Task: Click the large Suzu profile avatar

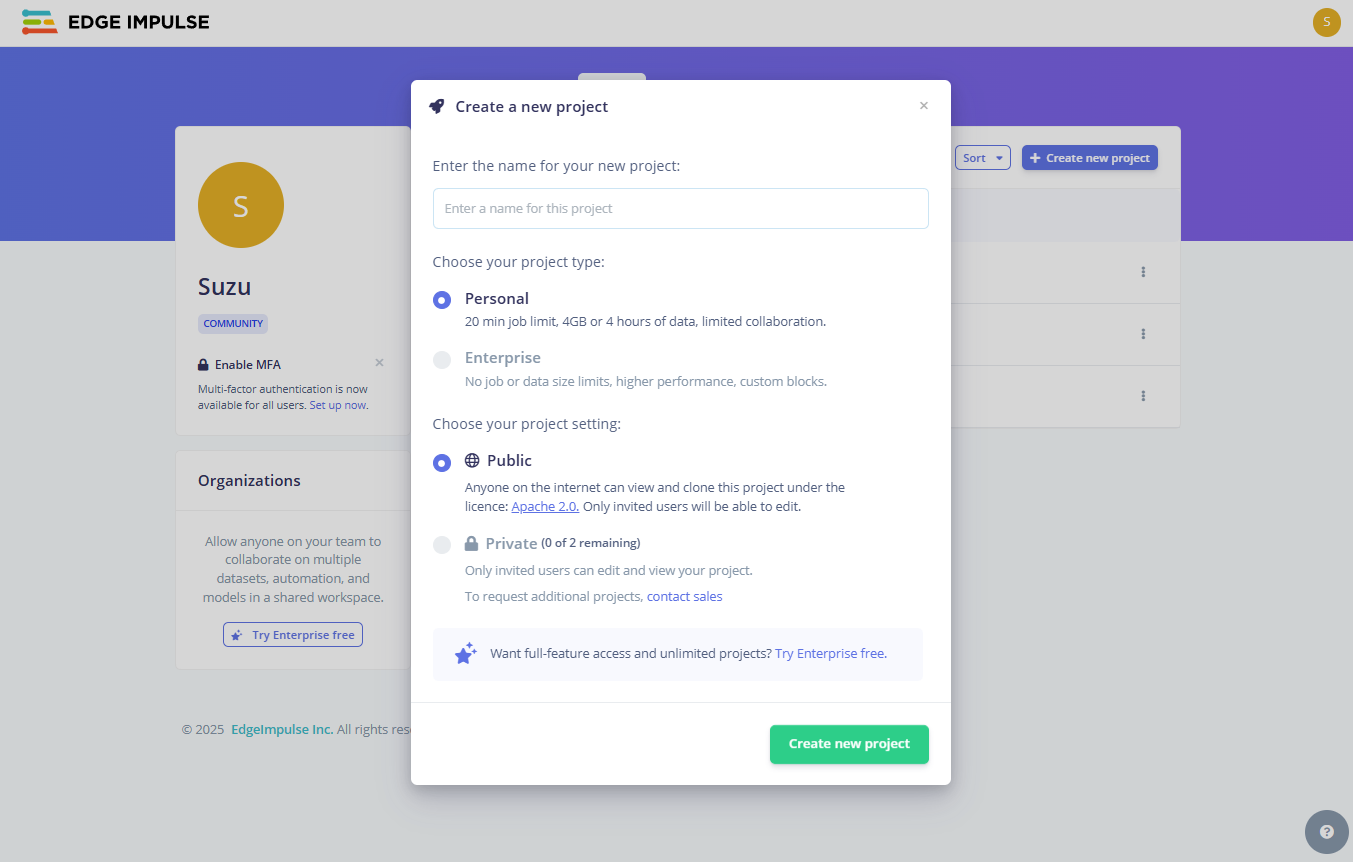Action: point(241,205)
